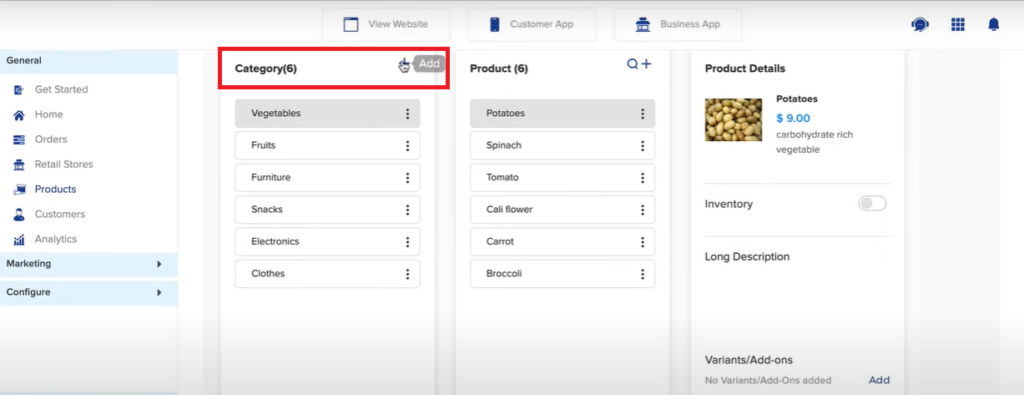Toggle the Inventory switch
1024x395 pixels.
(x=872, y=204)
